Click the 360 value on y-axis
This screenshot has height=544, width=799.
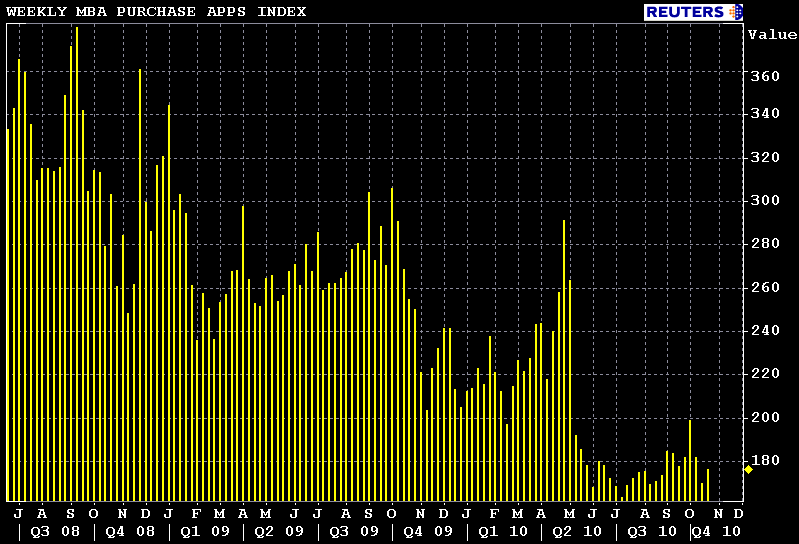point(765,77)
